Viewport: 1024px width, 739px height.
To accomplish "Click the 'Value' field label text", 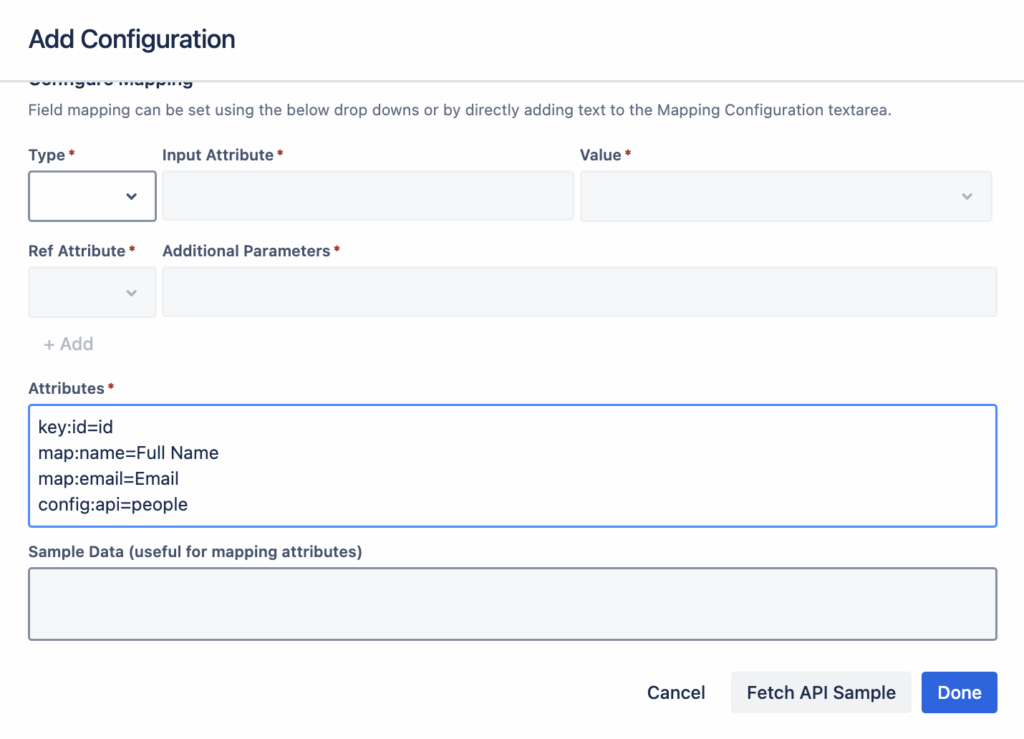I will coord(601,155).
